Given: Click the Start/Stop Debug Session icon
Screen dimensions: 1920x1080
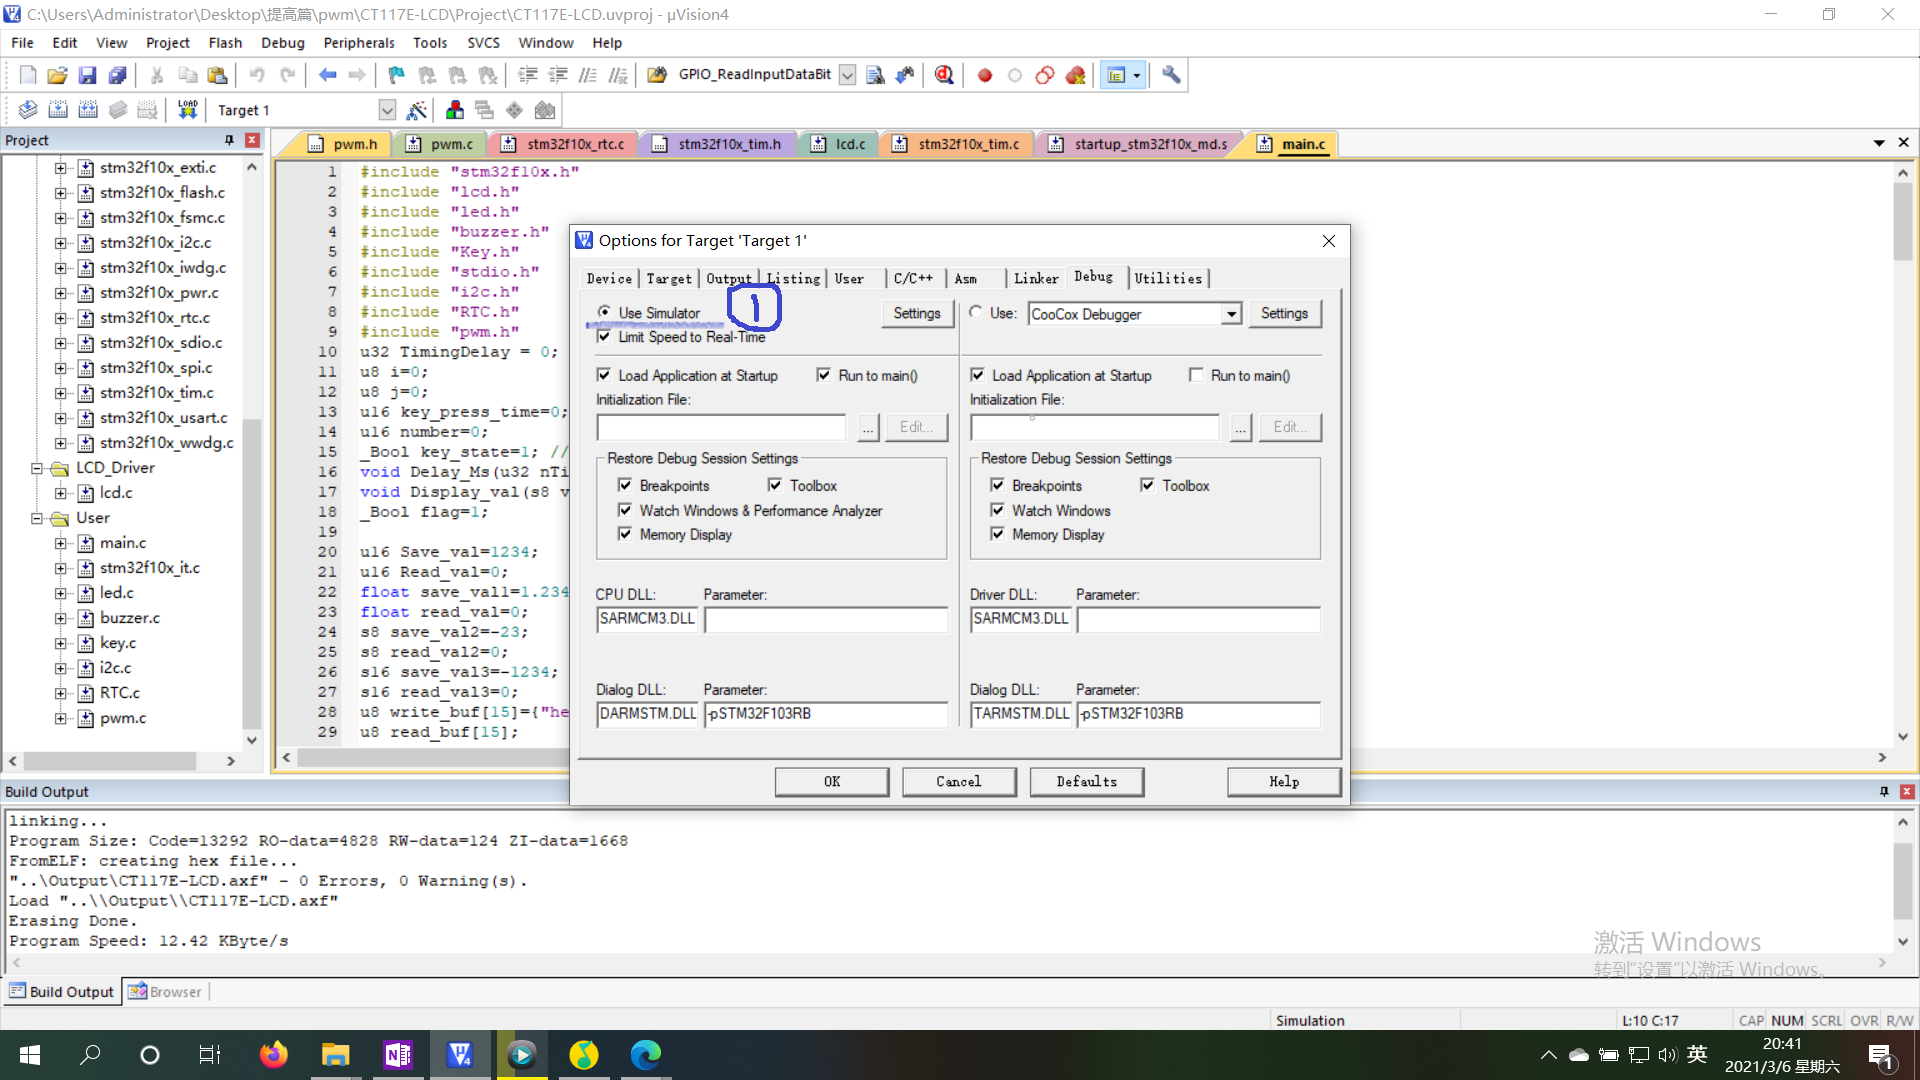Looking at the screenshot, I should point(943,75).
